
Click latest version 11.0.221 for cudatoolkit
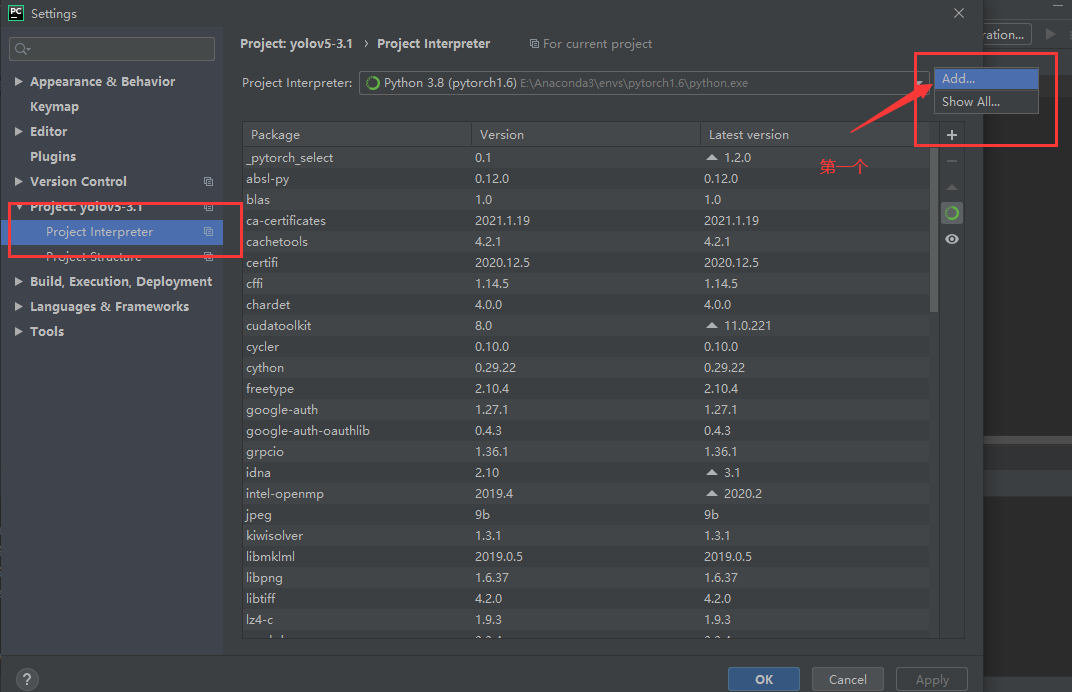(747, 325)
